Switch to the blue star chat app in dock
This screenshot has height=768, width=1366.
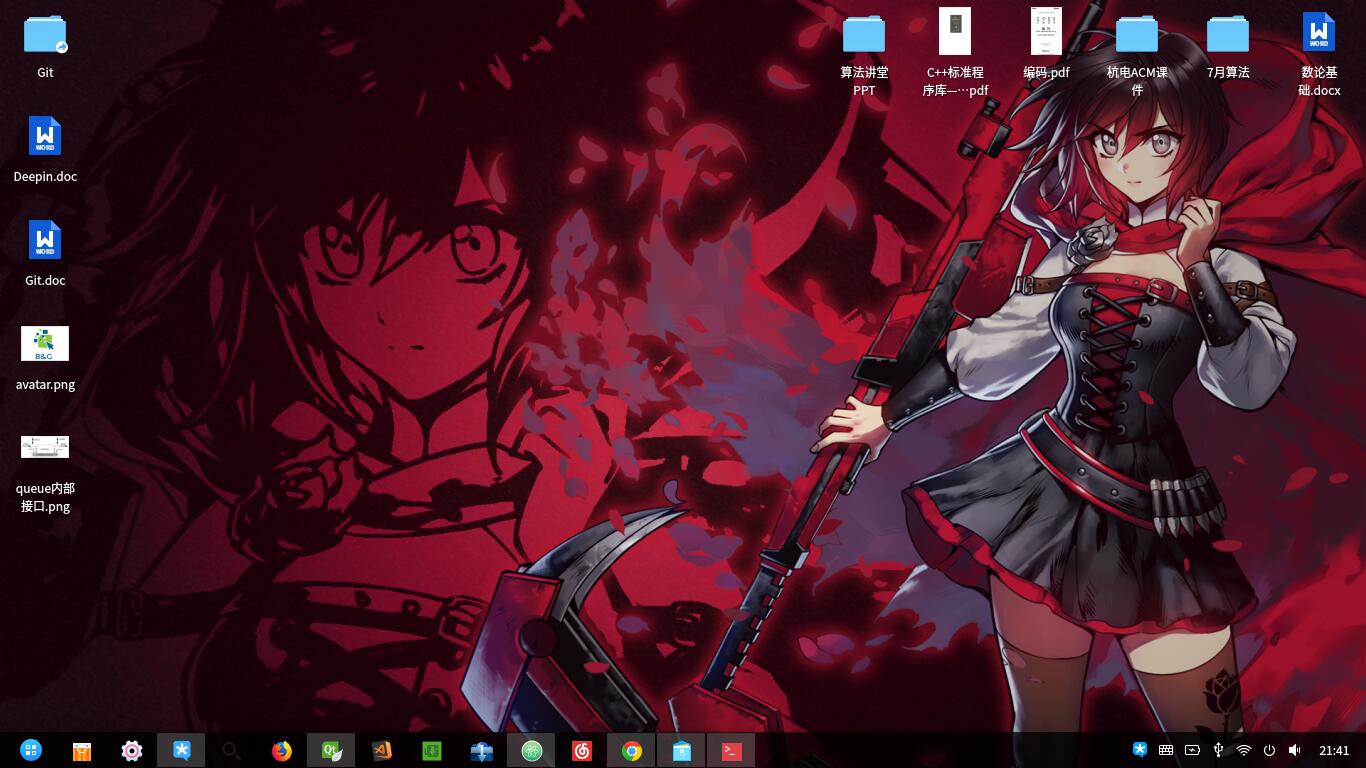pyautogui.click(x=181, y=750)
